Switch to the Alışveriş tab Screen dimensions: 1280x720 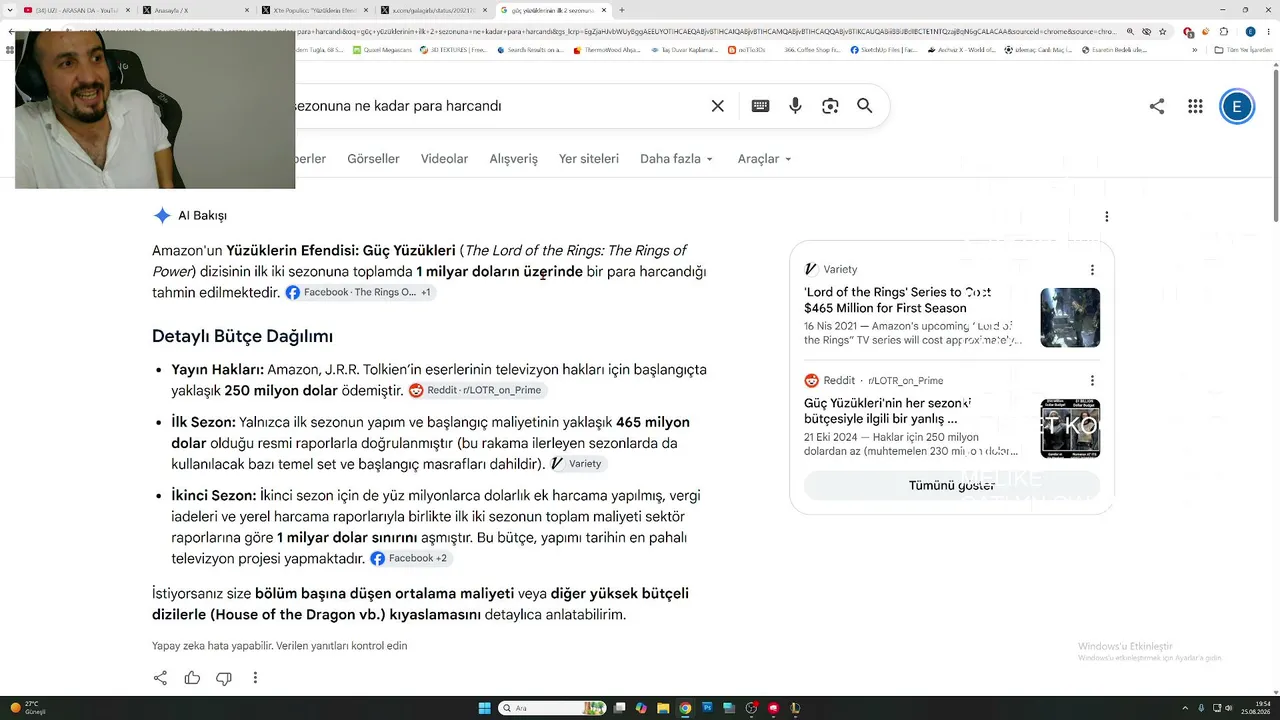click(514, 159)
